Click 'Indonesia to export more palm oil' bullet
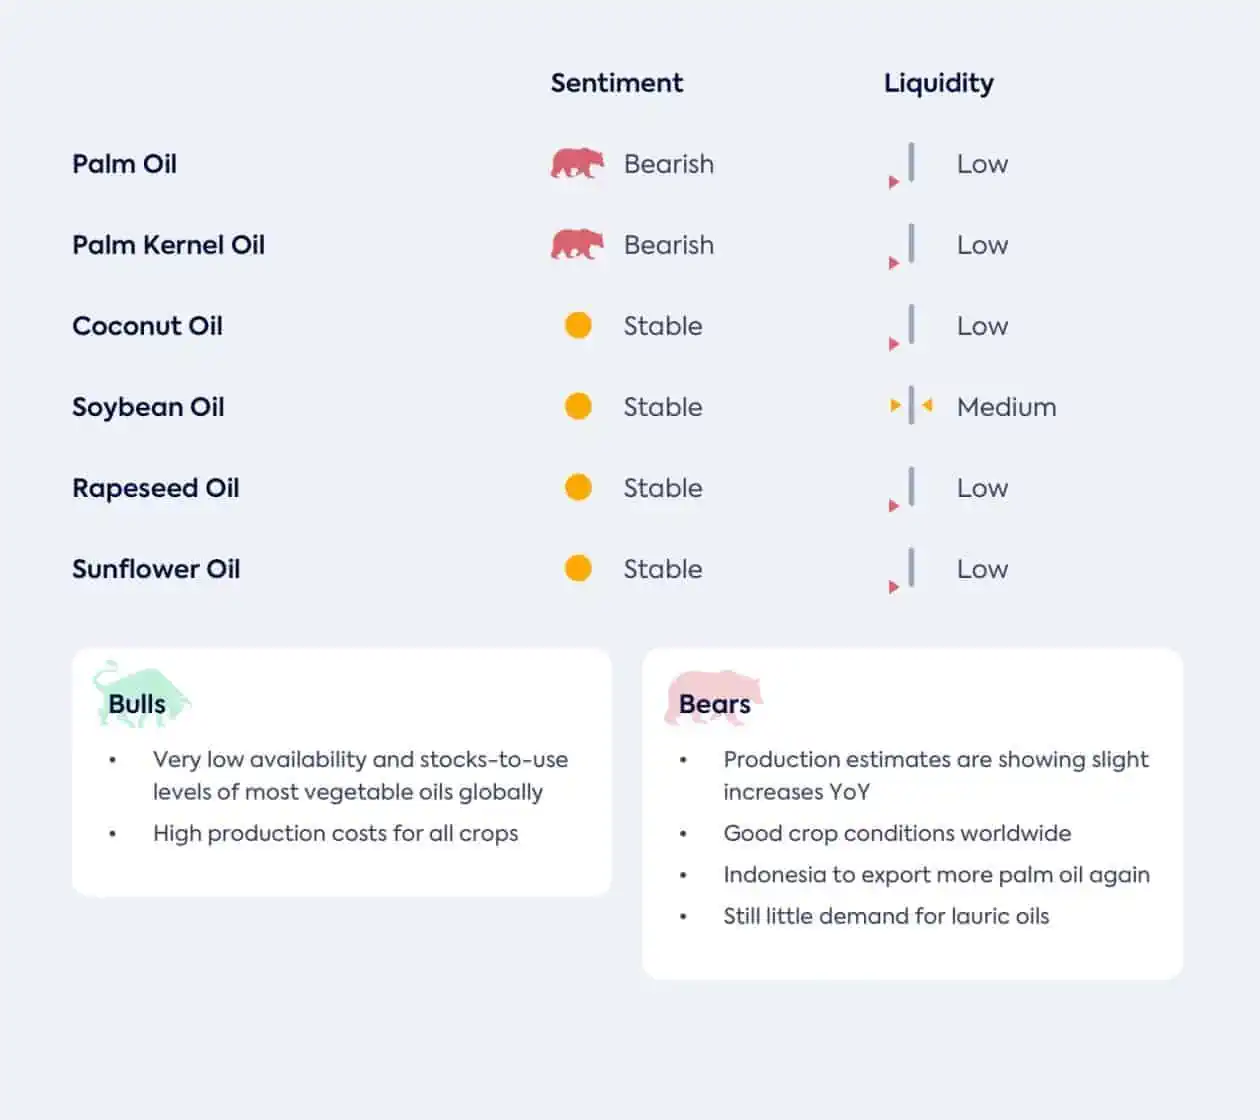 pyautogui.click(x=936, y=875)
